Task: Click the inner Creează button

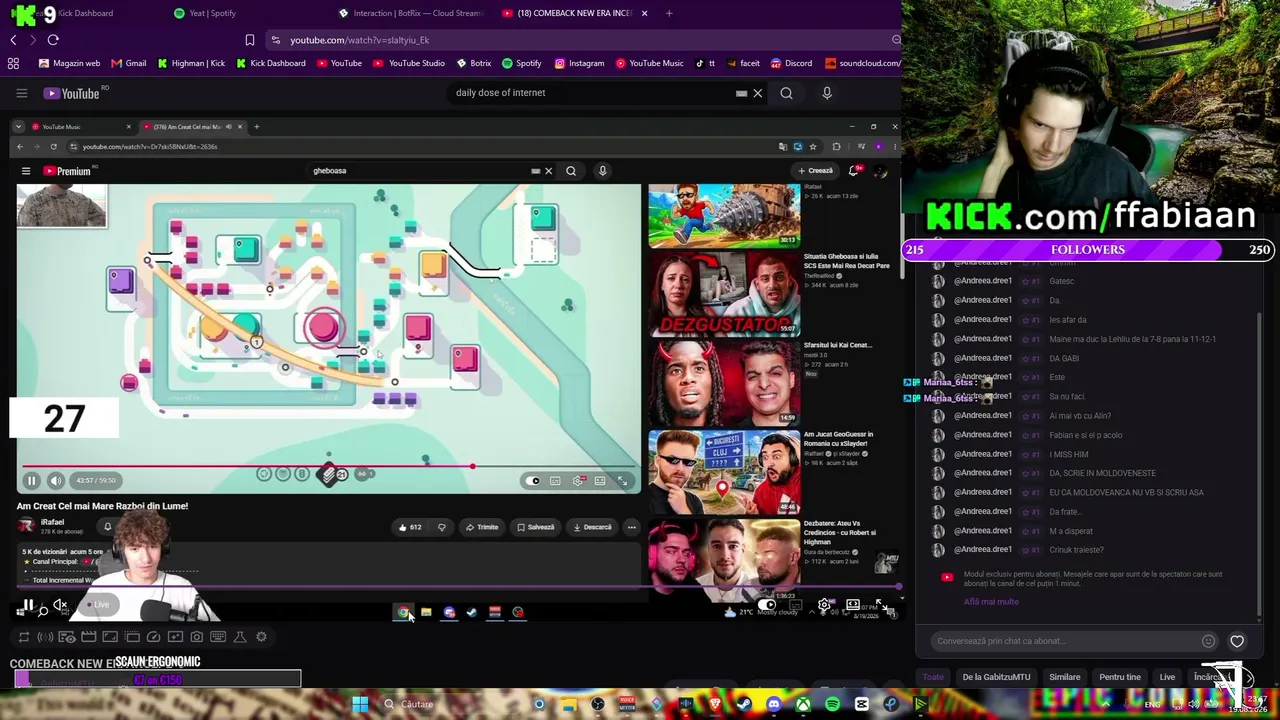Action: tap(816, 171)
